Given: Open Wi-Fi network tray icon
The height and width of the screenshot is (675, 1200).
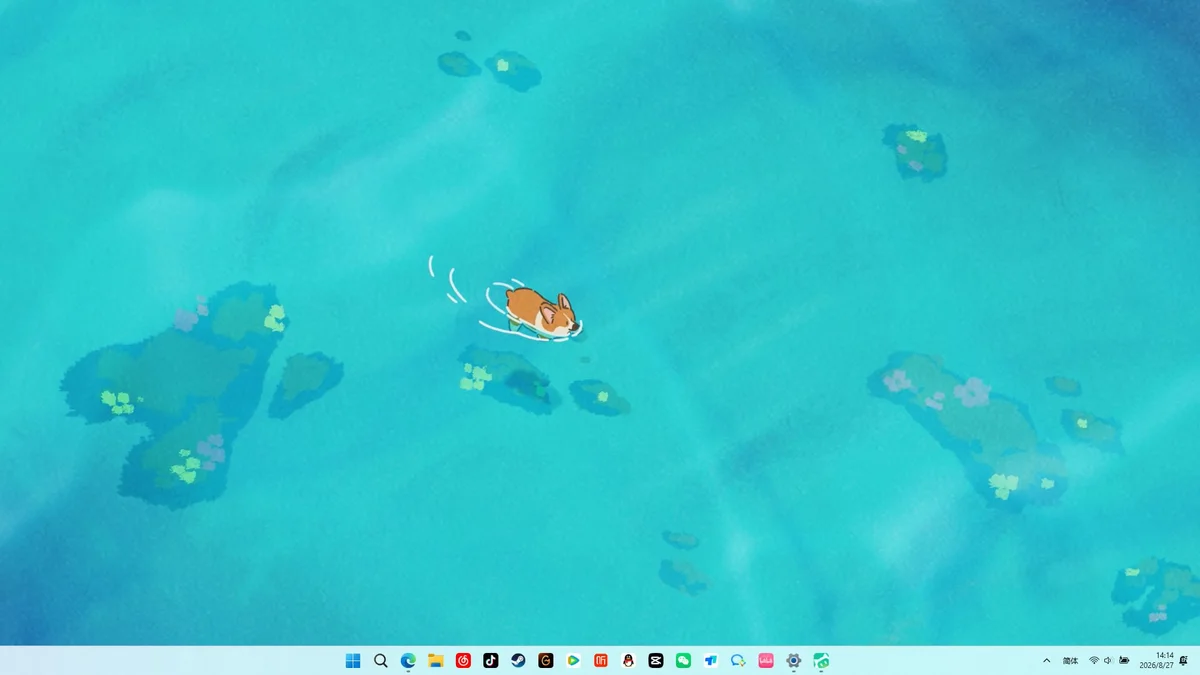Looking at the screenshot, I should coord(1094,660).
